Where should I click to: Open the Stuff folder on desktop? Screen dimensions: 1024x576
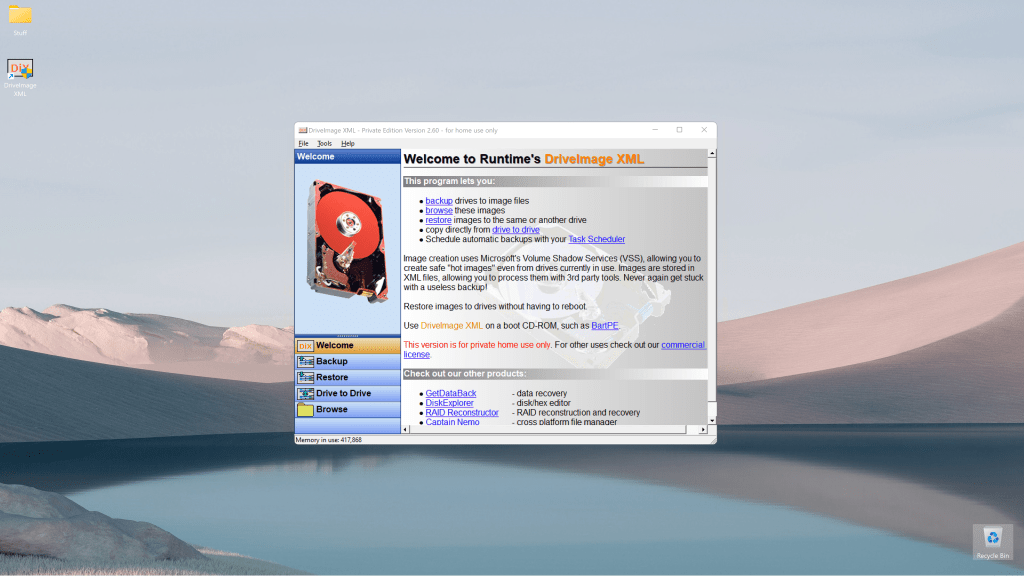(x=20, y=20)
